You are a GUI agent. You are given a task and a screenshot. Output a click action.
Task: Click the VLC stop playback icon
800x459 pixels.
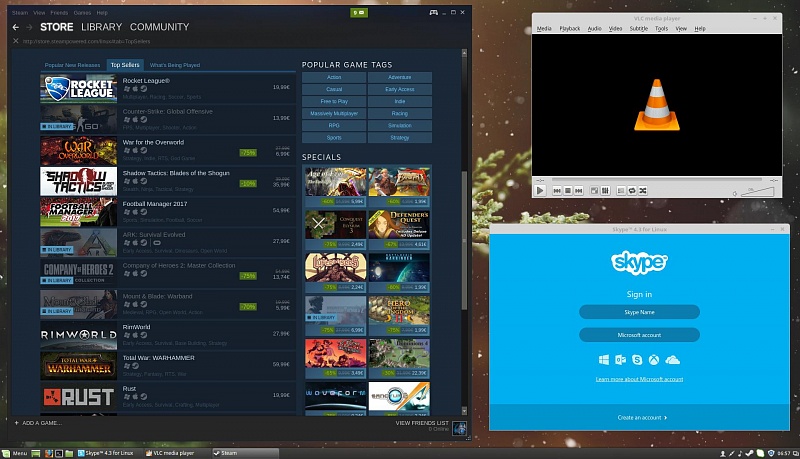(568, 190)
